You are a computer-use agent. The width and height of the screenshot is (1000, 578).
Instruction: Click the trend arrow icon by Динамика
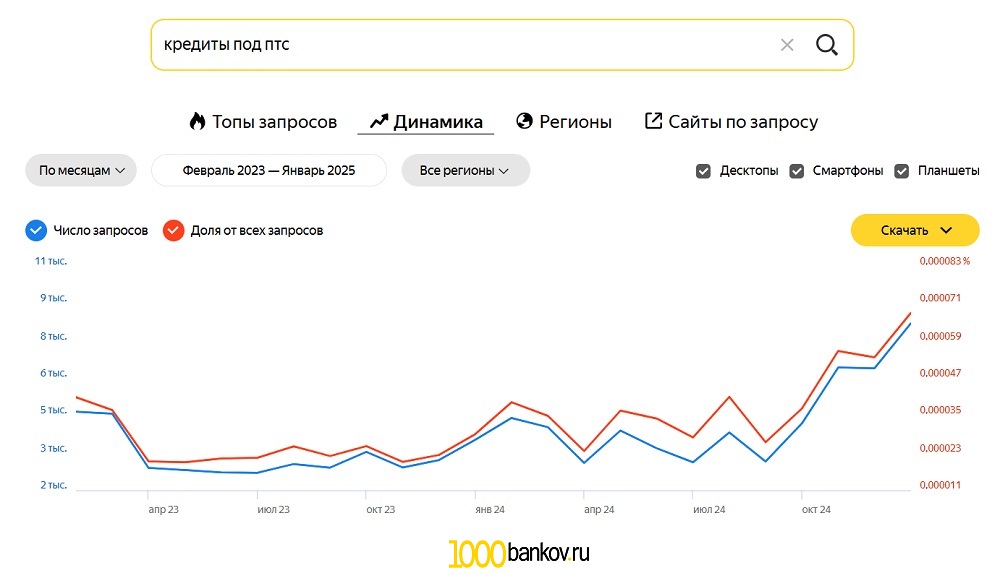(x=378, y=122)
